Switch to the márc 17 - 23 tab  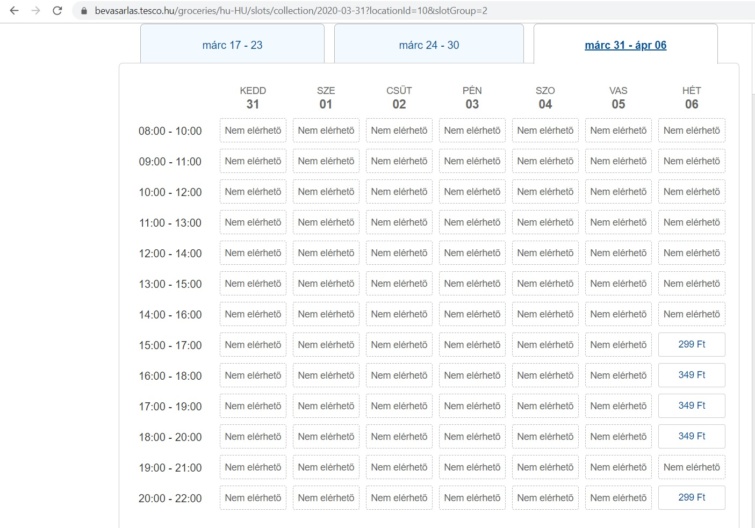coord(232,45)
